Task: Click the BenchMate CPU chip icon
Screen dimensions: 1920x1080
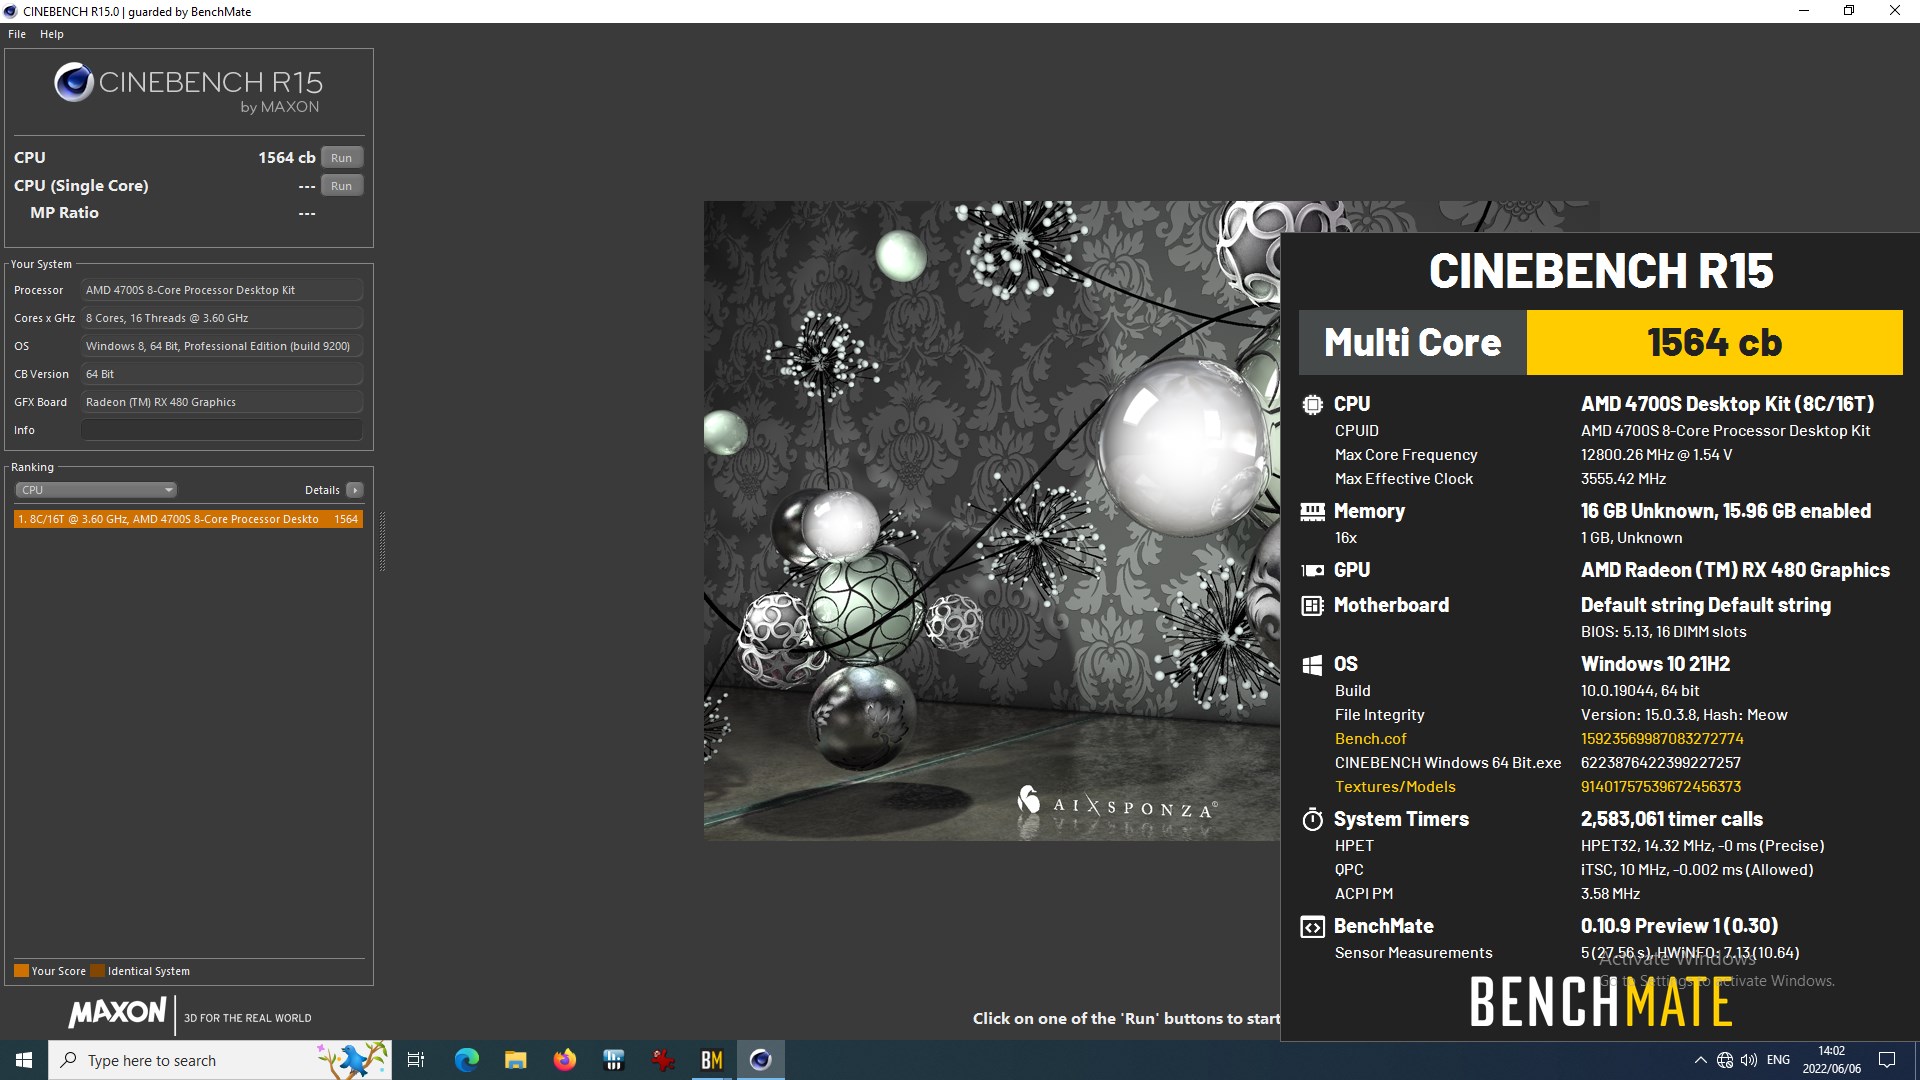Action: point(1312,404)
